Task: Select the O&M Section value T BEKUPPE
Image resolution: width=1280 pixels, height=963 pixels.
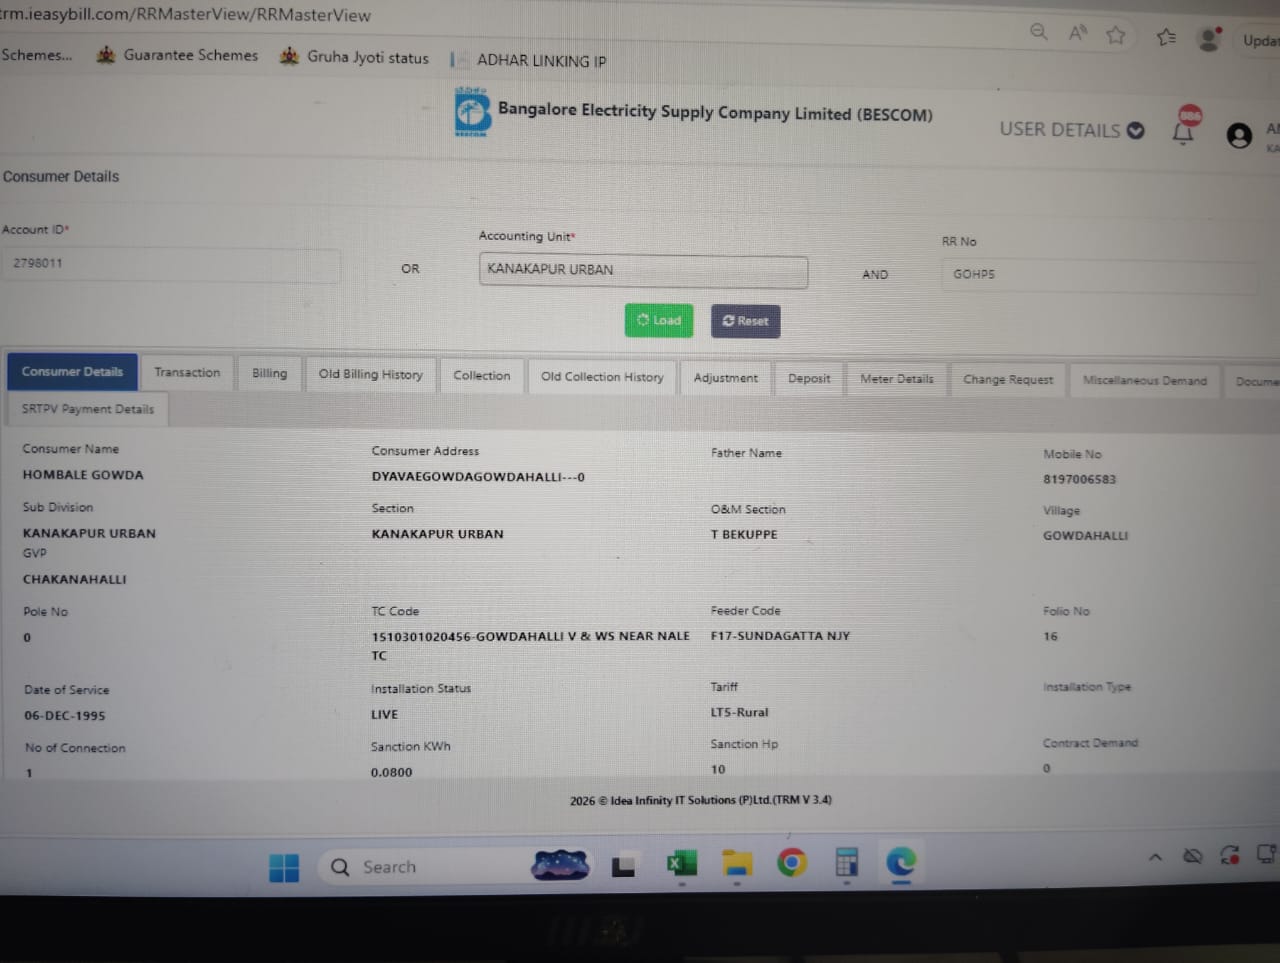Action: click(x=744, y=534)
